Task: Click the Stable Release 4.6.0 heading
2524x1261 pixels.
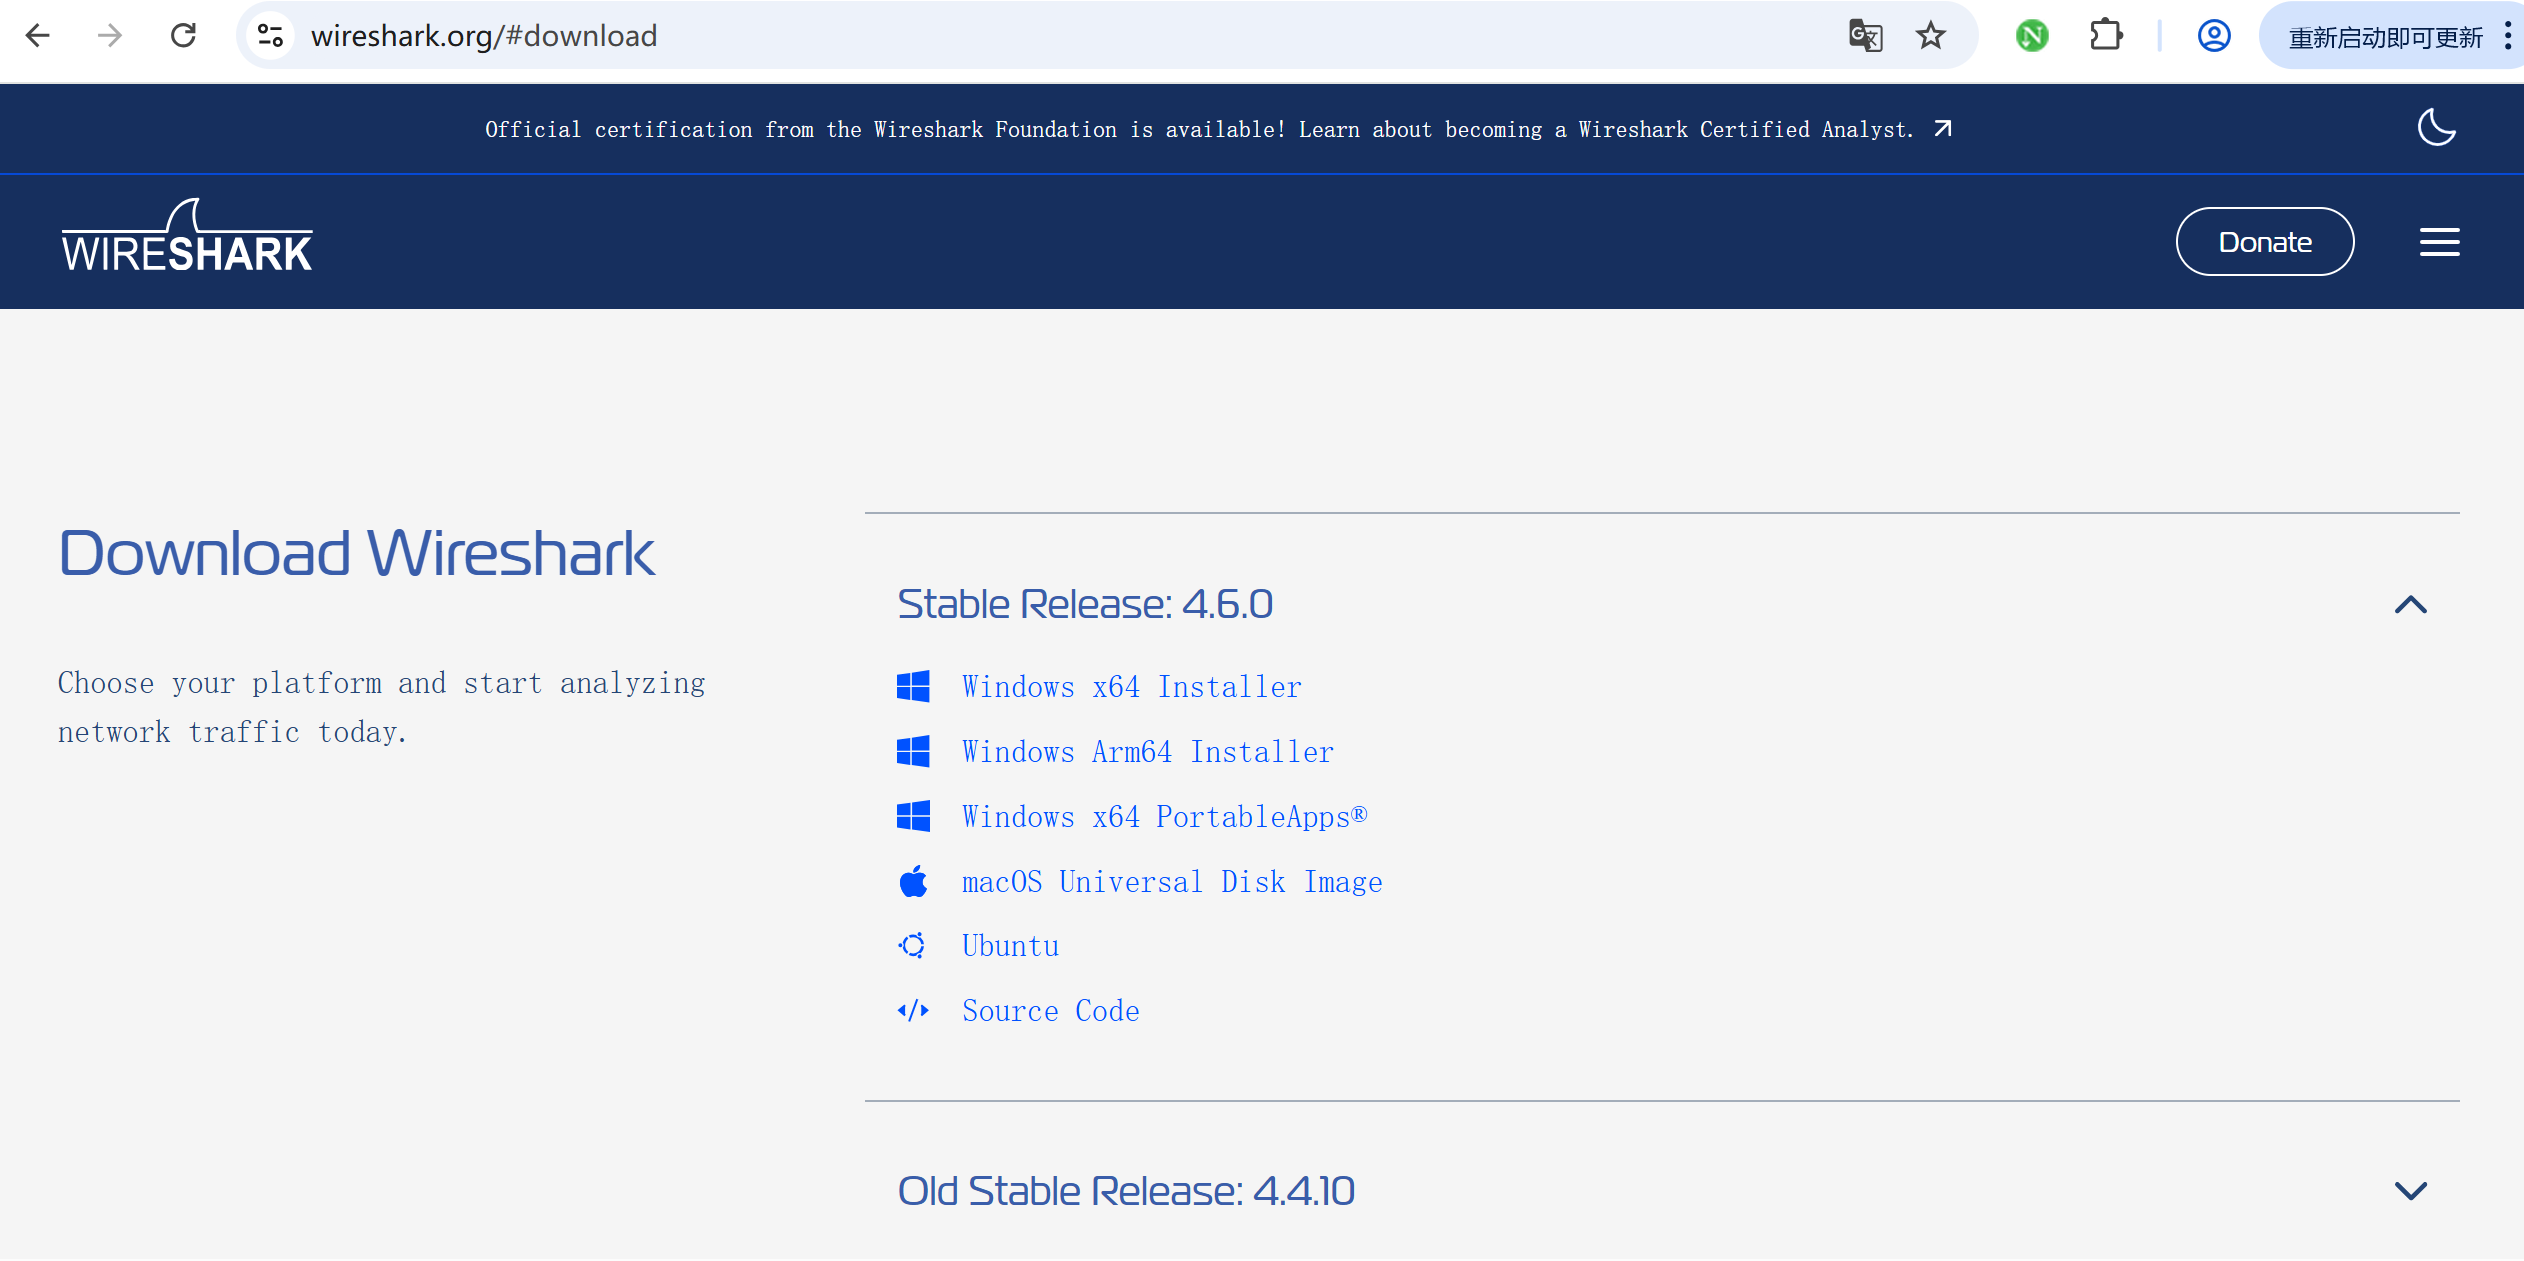Action: tap(1085, 604)
